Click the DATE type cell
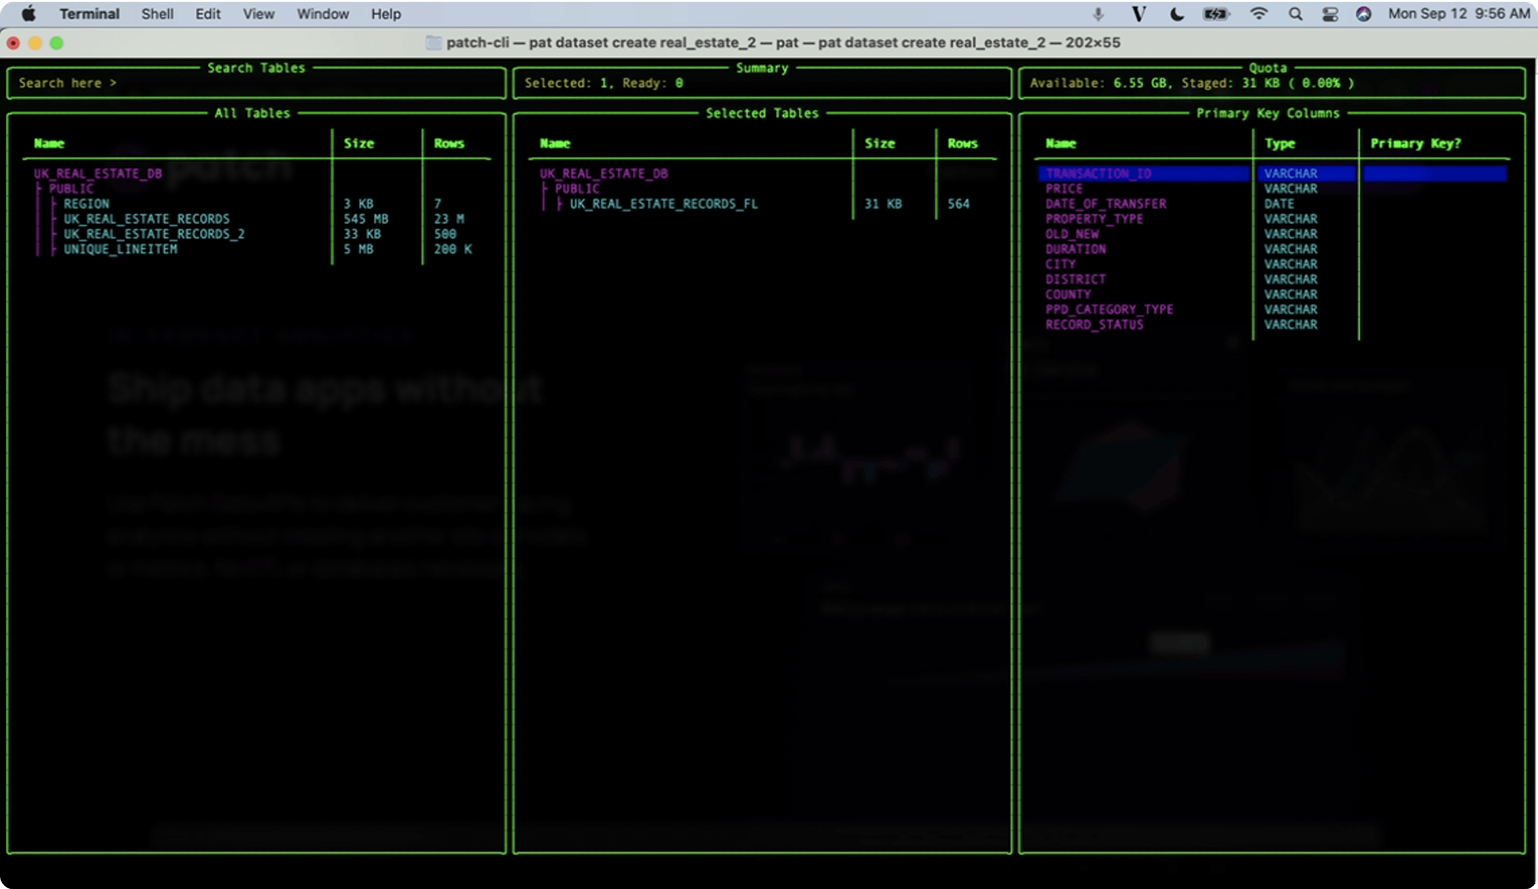The image size is (1538, 889). click(x=1279, y=203)
